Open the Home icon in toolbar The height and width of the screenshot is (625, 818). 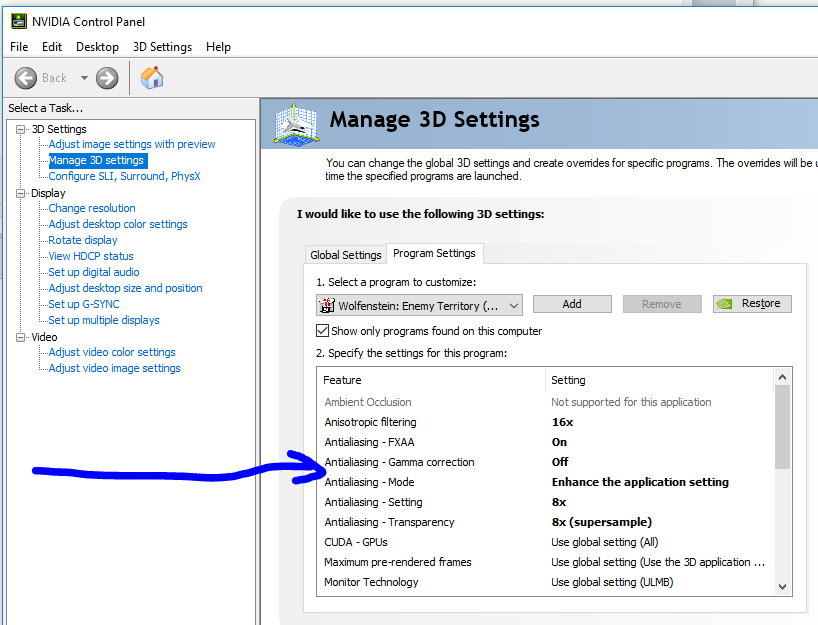coord(152,78)
